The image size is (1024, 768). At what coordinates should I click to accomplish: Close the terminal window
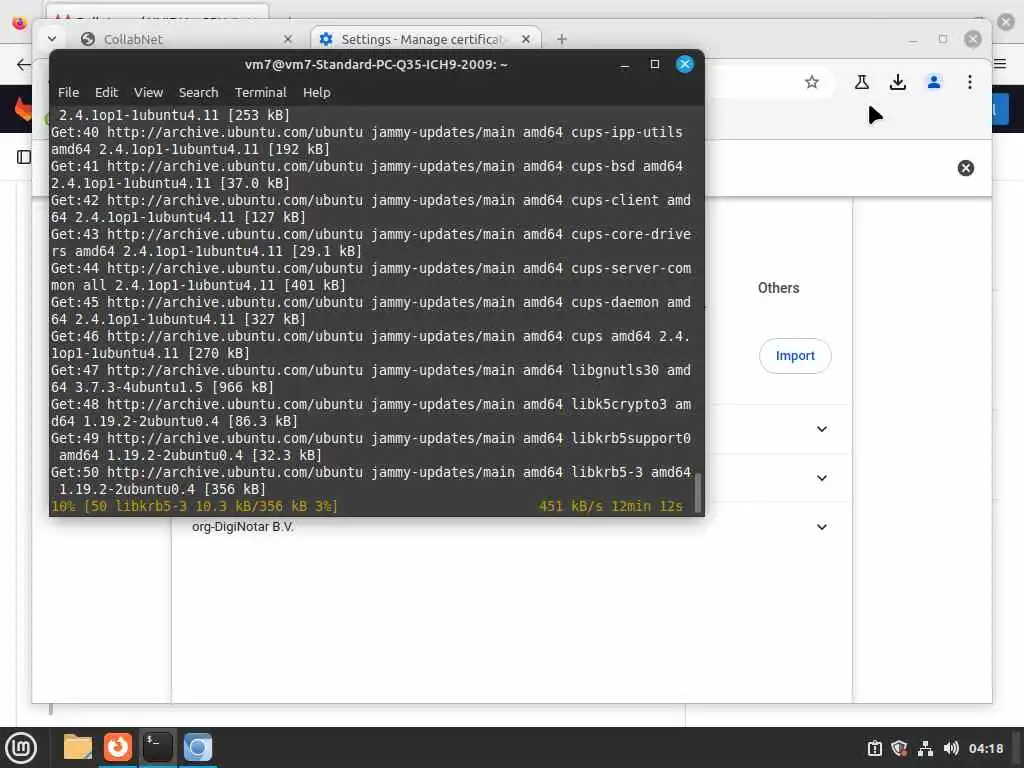point(684,64)
